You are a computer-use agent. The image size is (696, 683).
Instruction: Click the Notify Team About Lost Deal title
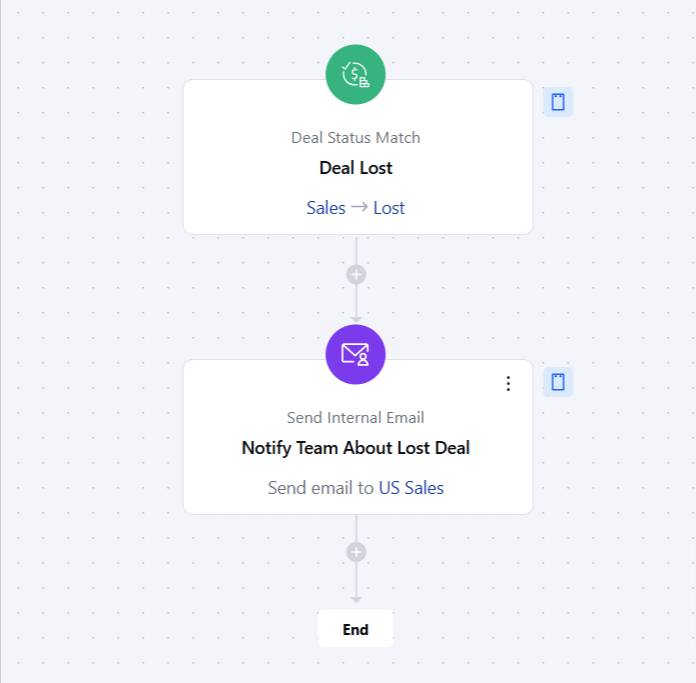[x=356, y=448]
